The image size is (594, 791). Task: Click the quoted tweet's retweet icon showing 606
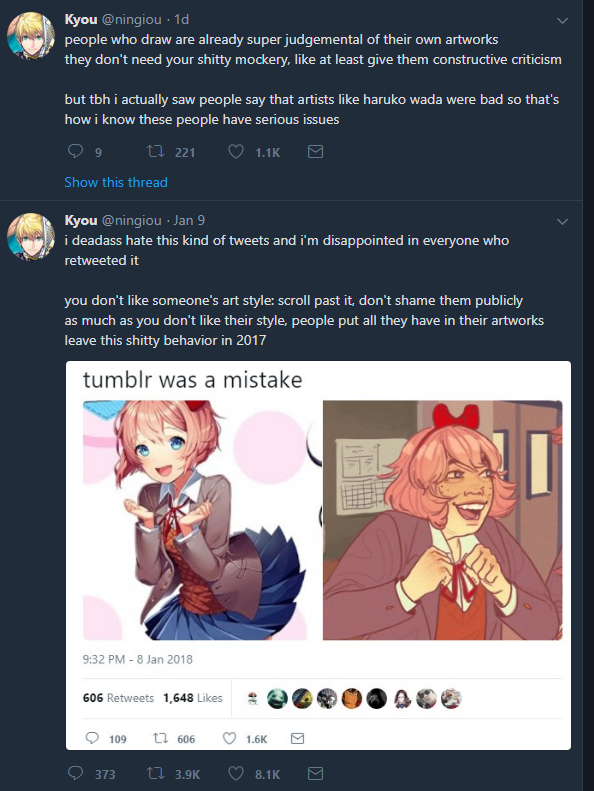tap(160, 739)
